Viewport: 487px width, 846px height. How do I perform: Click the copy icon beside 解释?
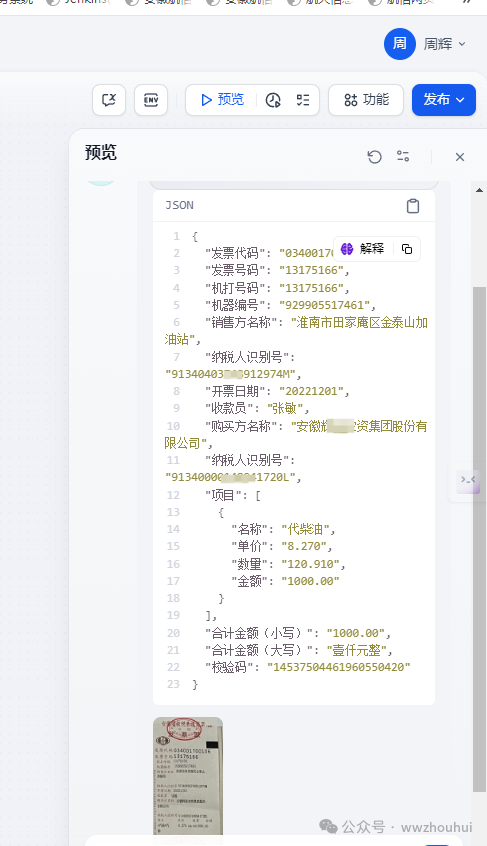407,249
